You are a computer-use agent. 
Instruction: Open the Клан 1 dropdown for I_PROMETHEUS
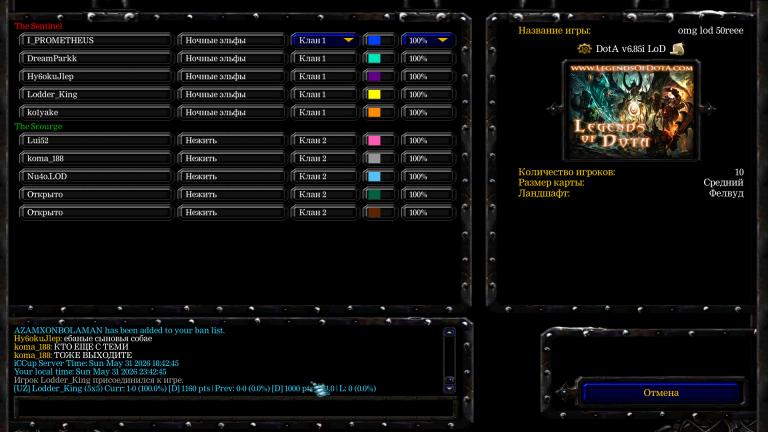point(324,40)
